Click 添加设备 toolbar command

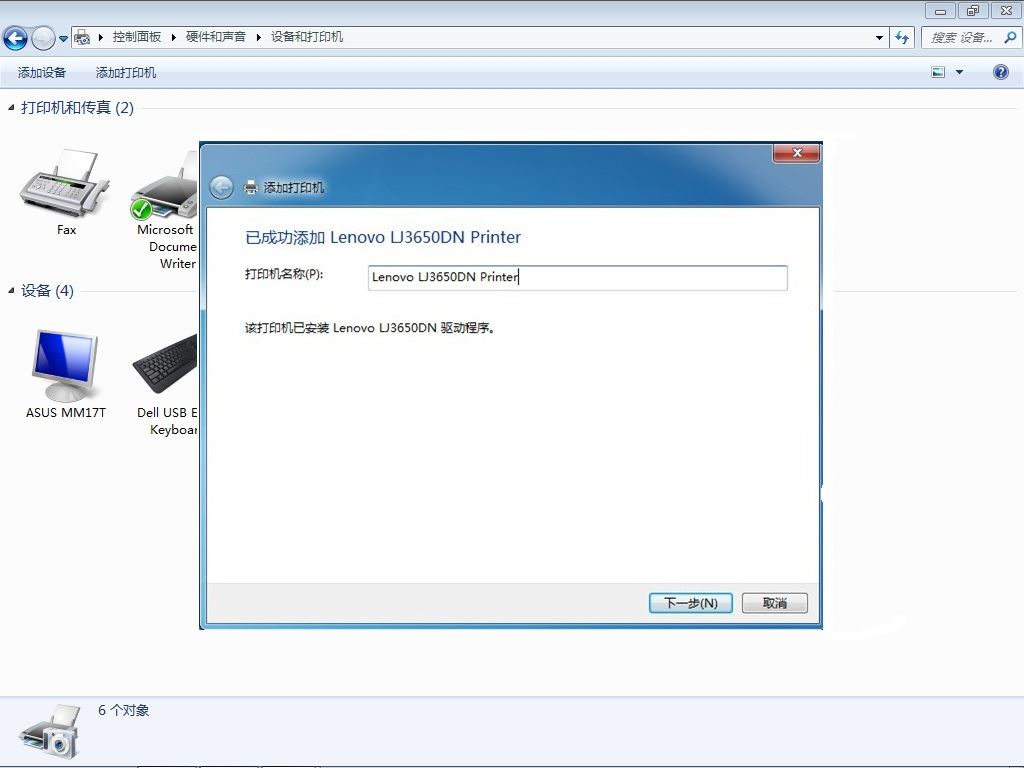point(42,72)
